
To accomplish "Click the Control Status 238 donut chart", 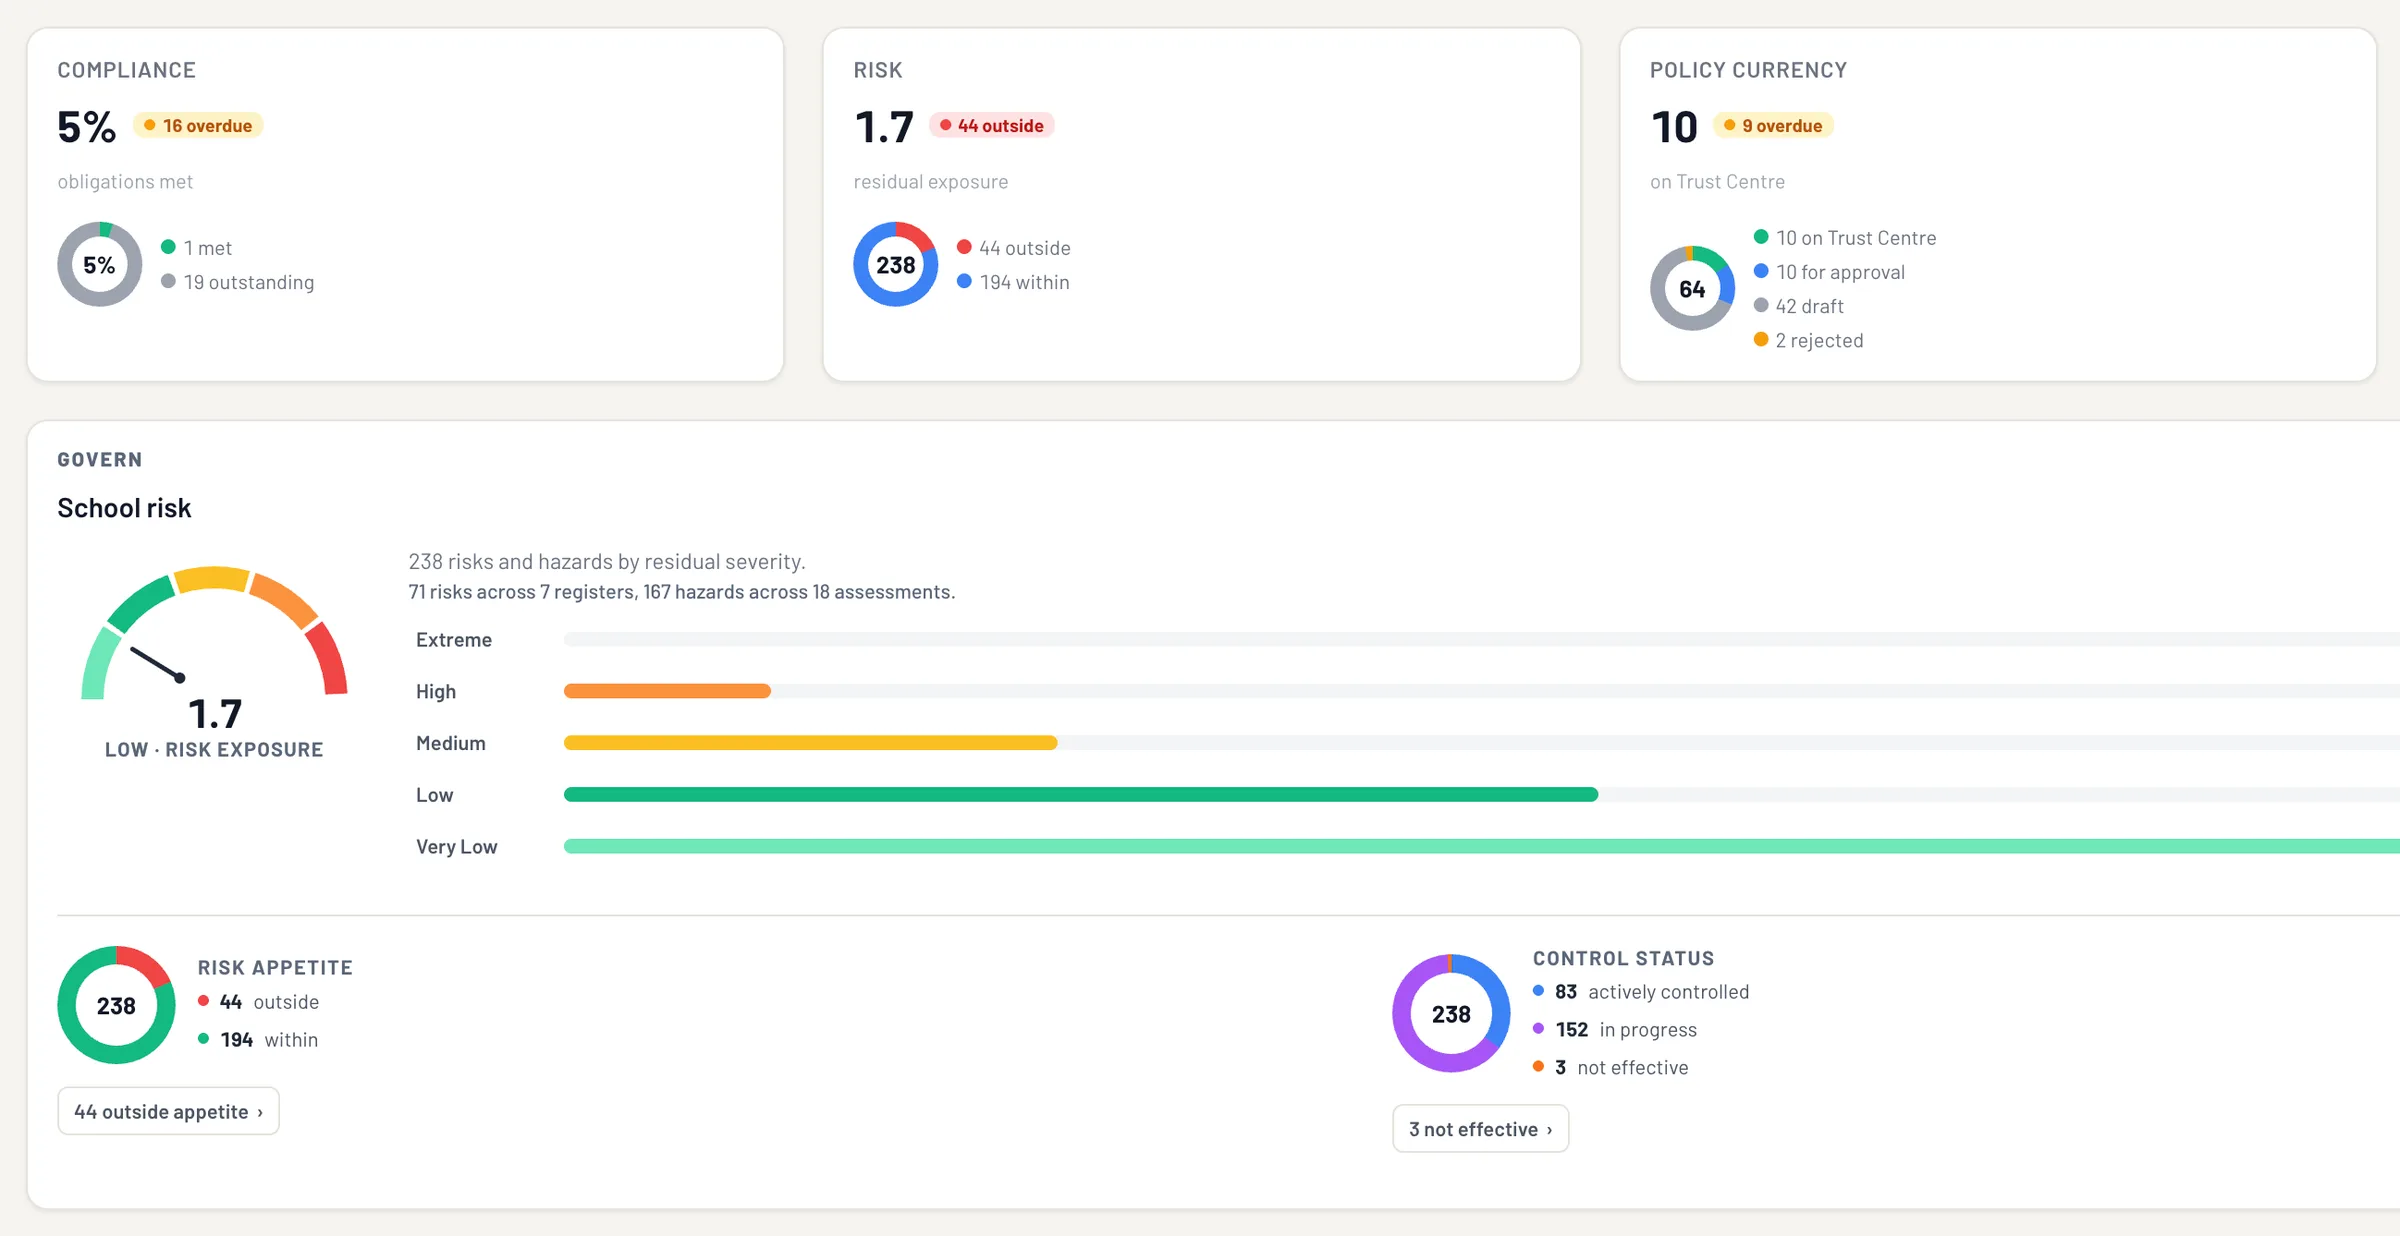I will (x=1451, y=1013).
